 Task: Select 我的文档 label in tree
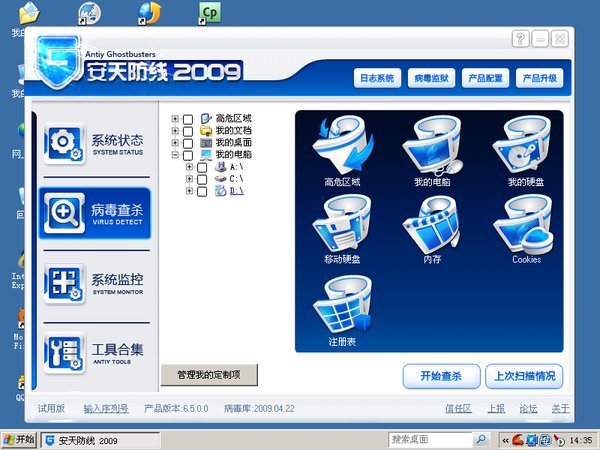(233, 130)
